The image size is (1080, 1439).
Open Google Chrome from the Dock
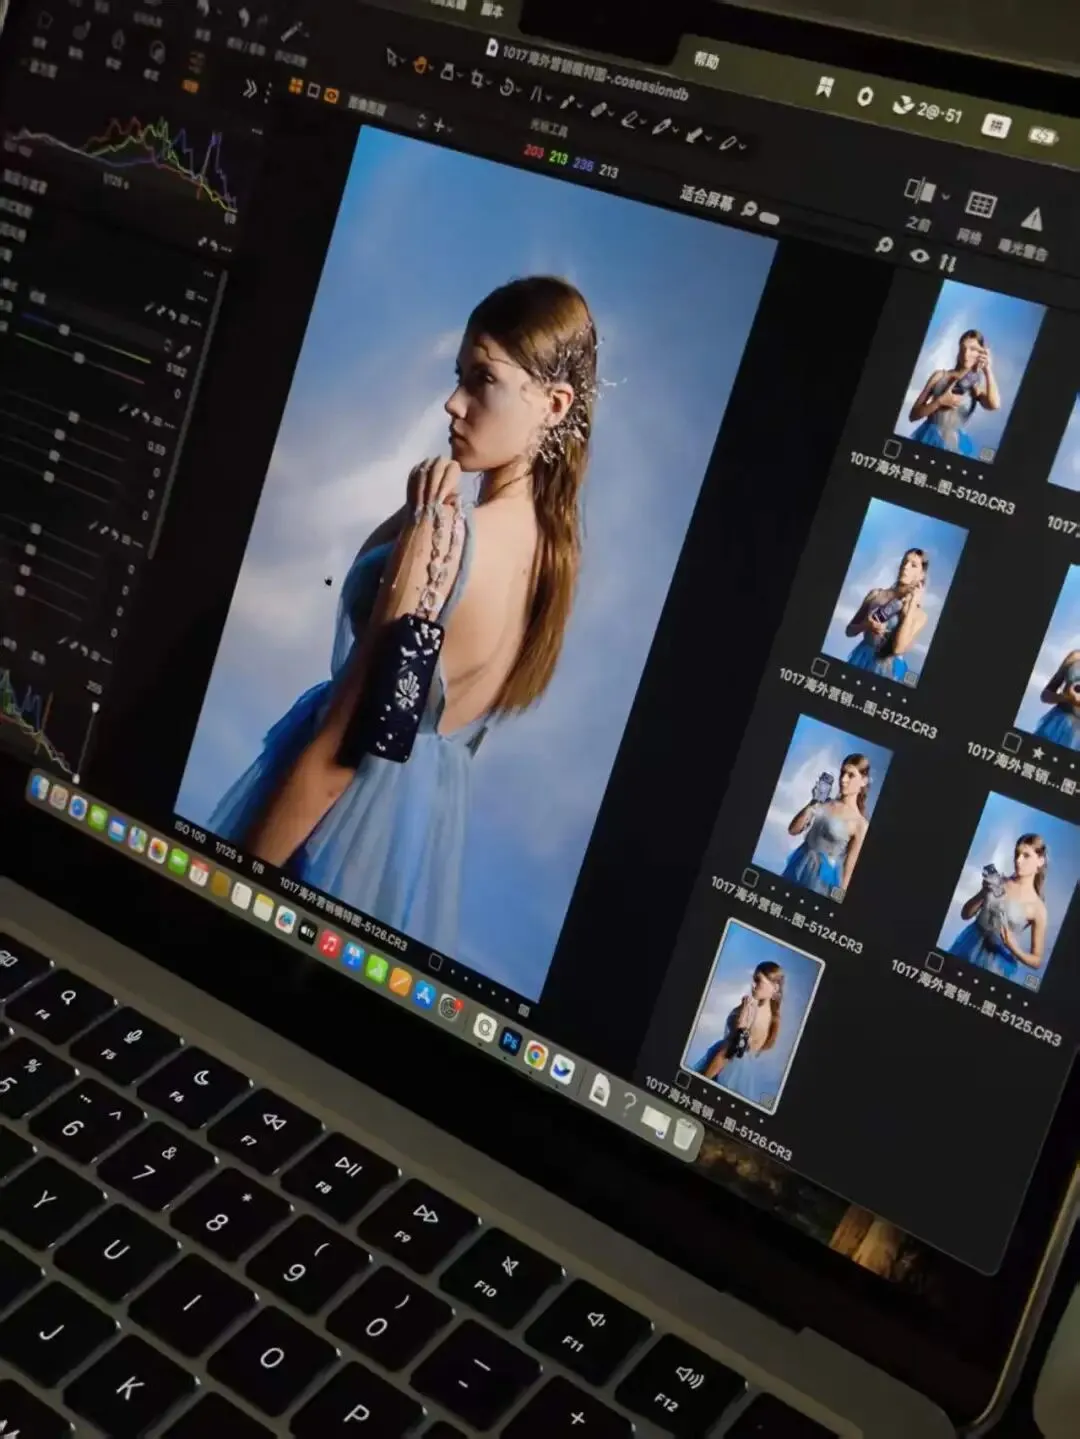tap(536, 1055)
